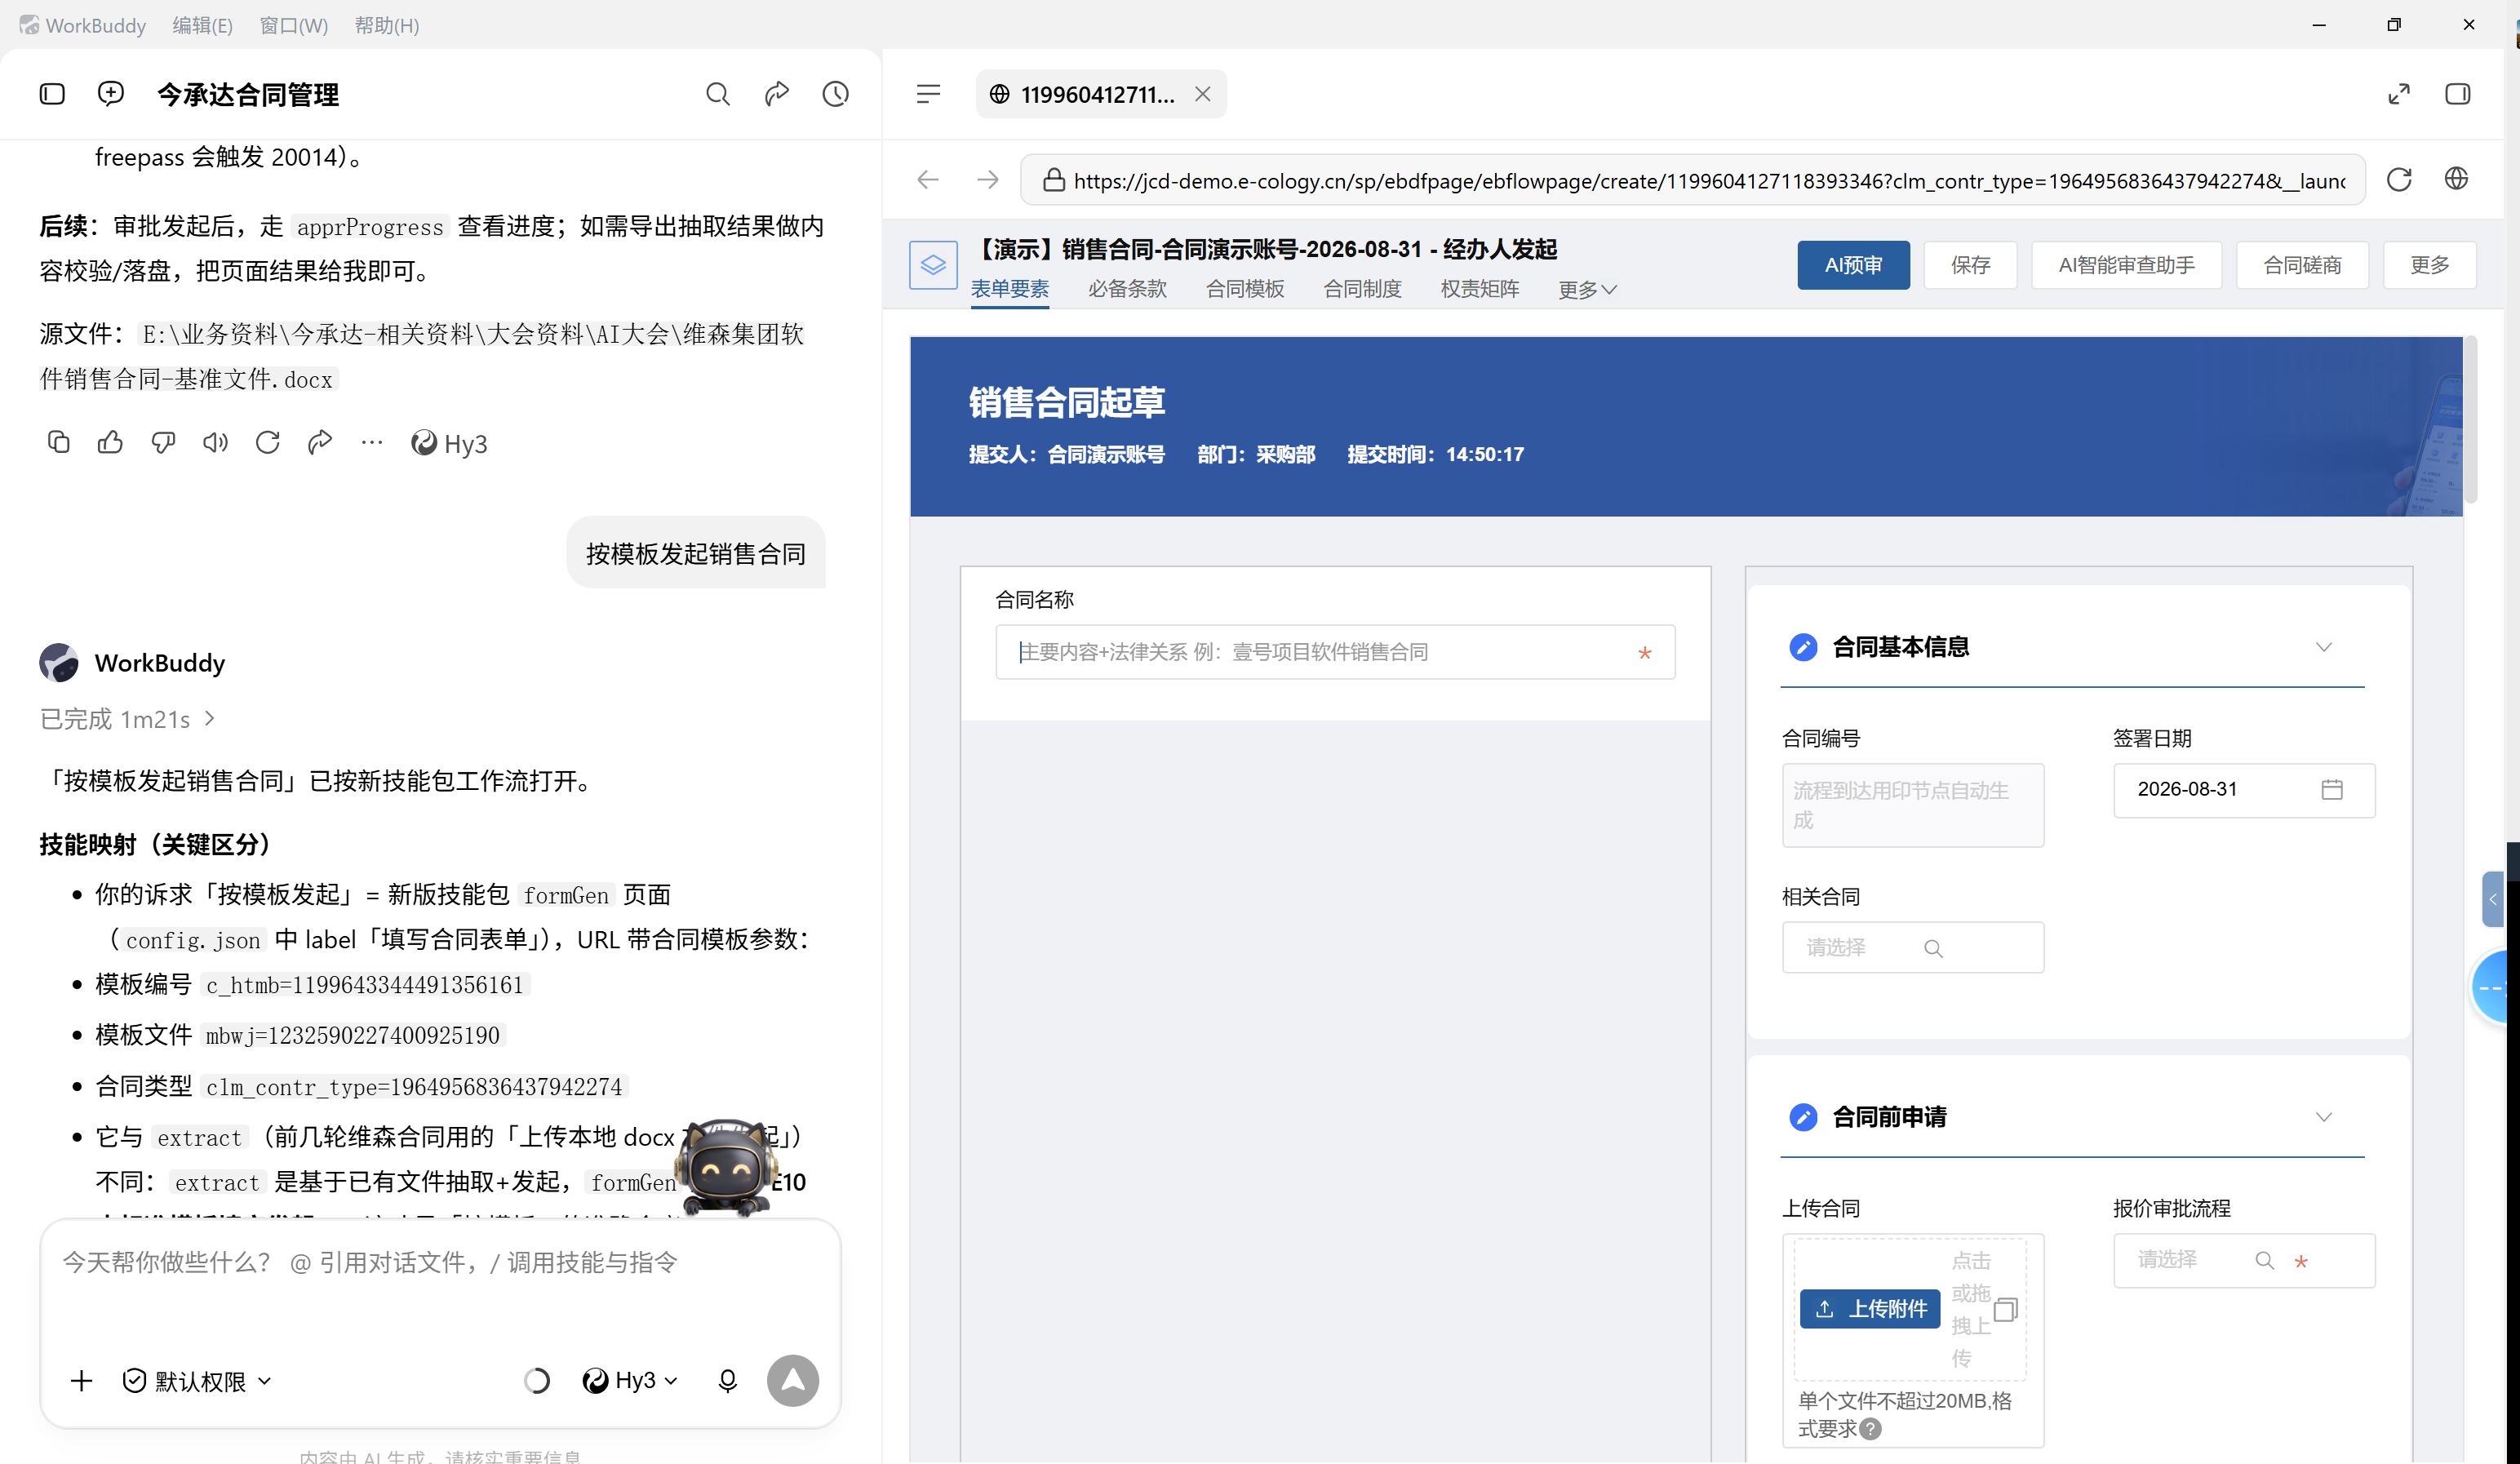Open the calendar picker for 签署日期
This screenshot has width=2520, height=1464.
coord(2331,789)
